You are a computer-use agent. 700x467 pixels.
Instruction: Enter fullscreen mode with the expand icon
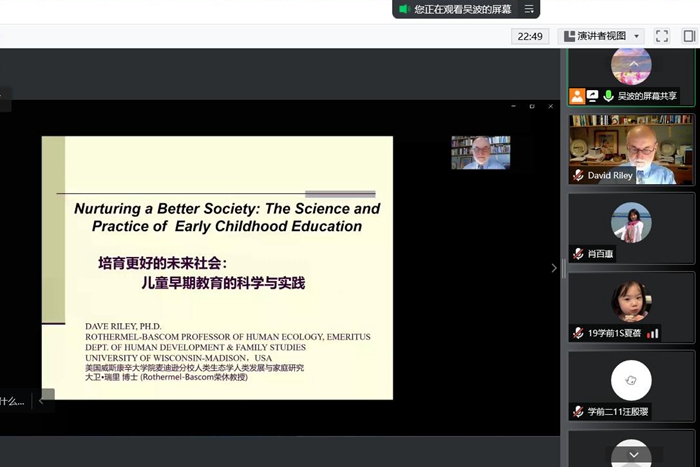(662, 36)
